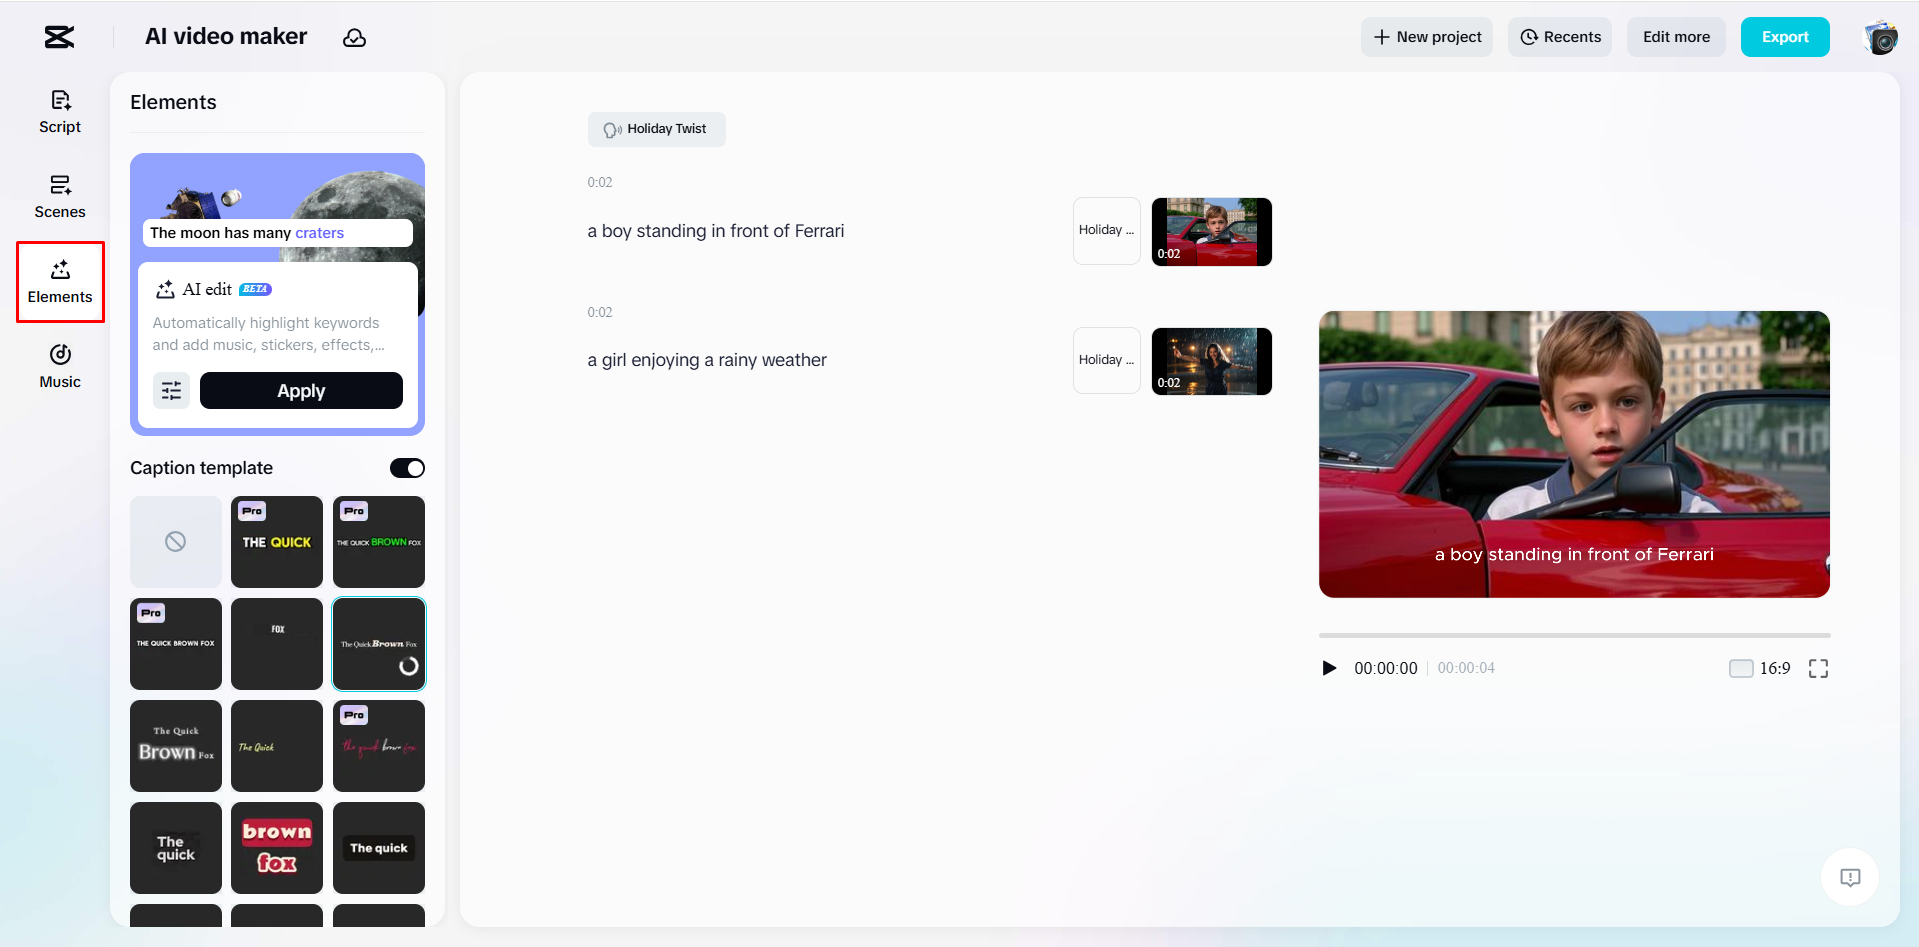Select the Music panel icon

(x=60, y=366)
